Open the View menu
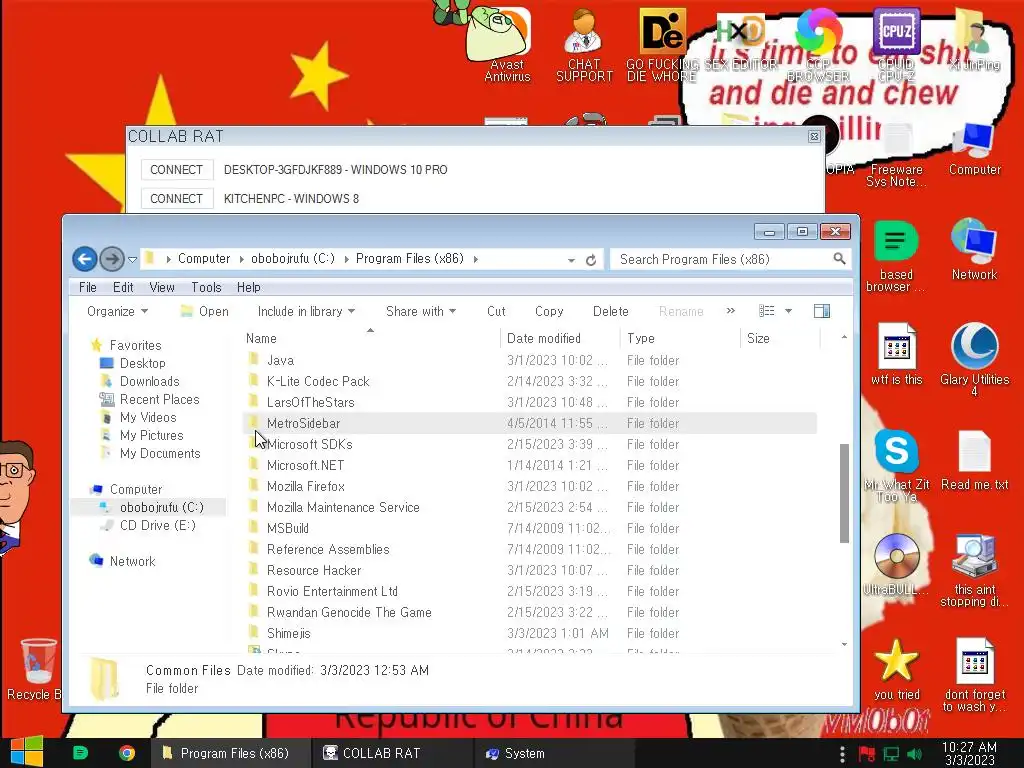Viewport: 1024px width, 768px height. [162, 287]
